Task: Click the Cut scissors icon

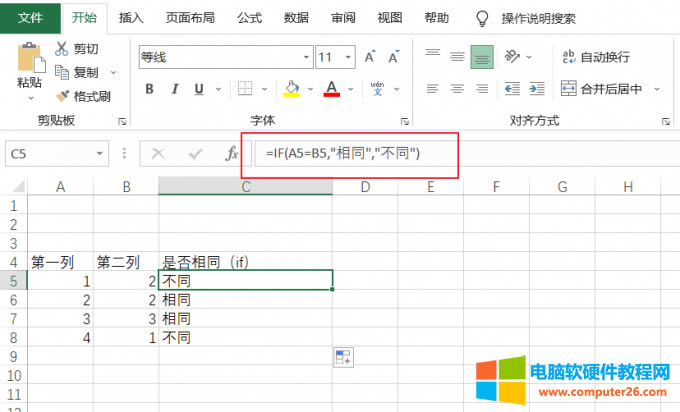Action: click(63, 49)
